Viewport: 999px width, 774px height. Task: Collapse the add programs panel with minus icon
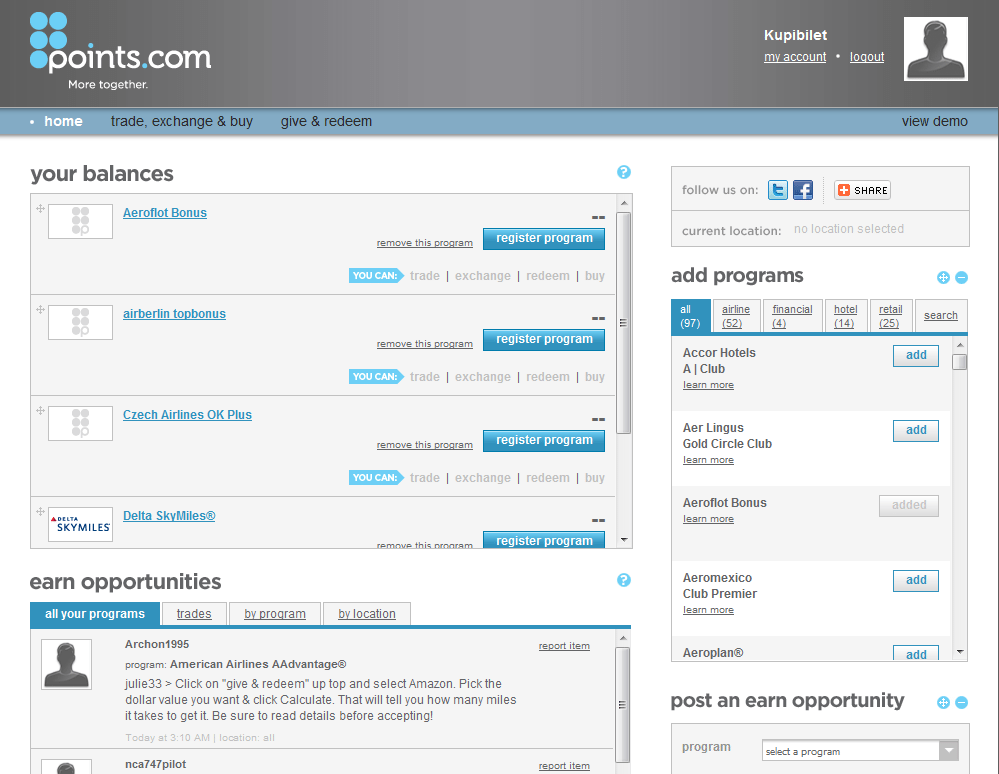[961, 277]
